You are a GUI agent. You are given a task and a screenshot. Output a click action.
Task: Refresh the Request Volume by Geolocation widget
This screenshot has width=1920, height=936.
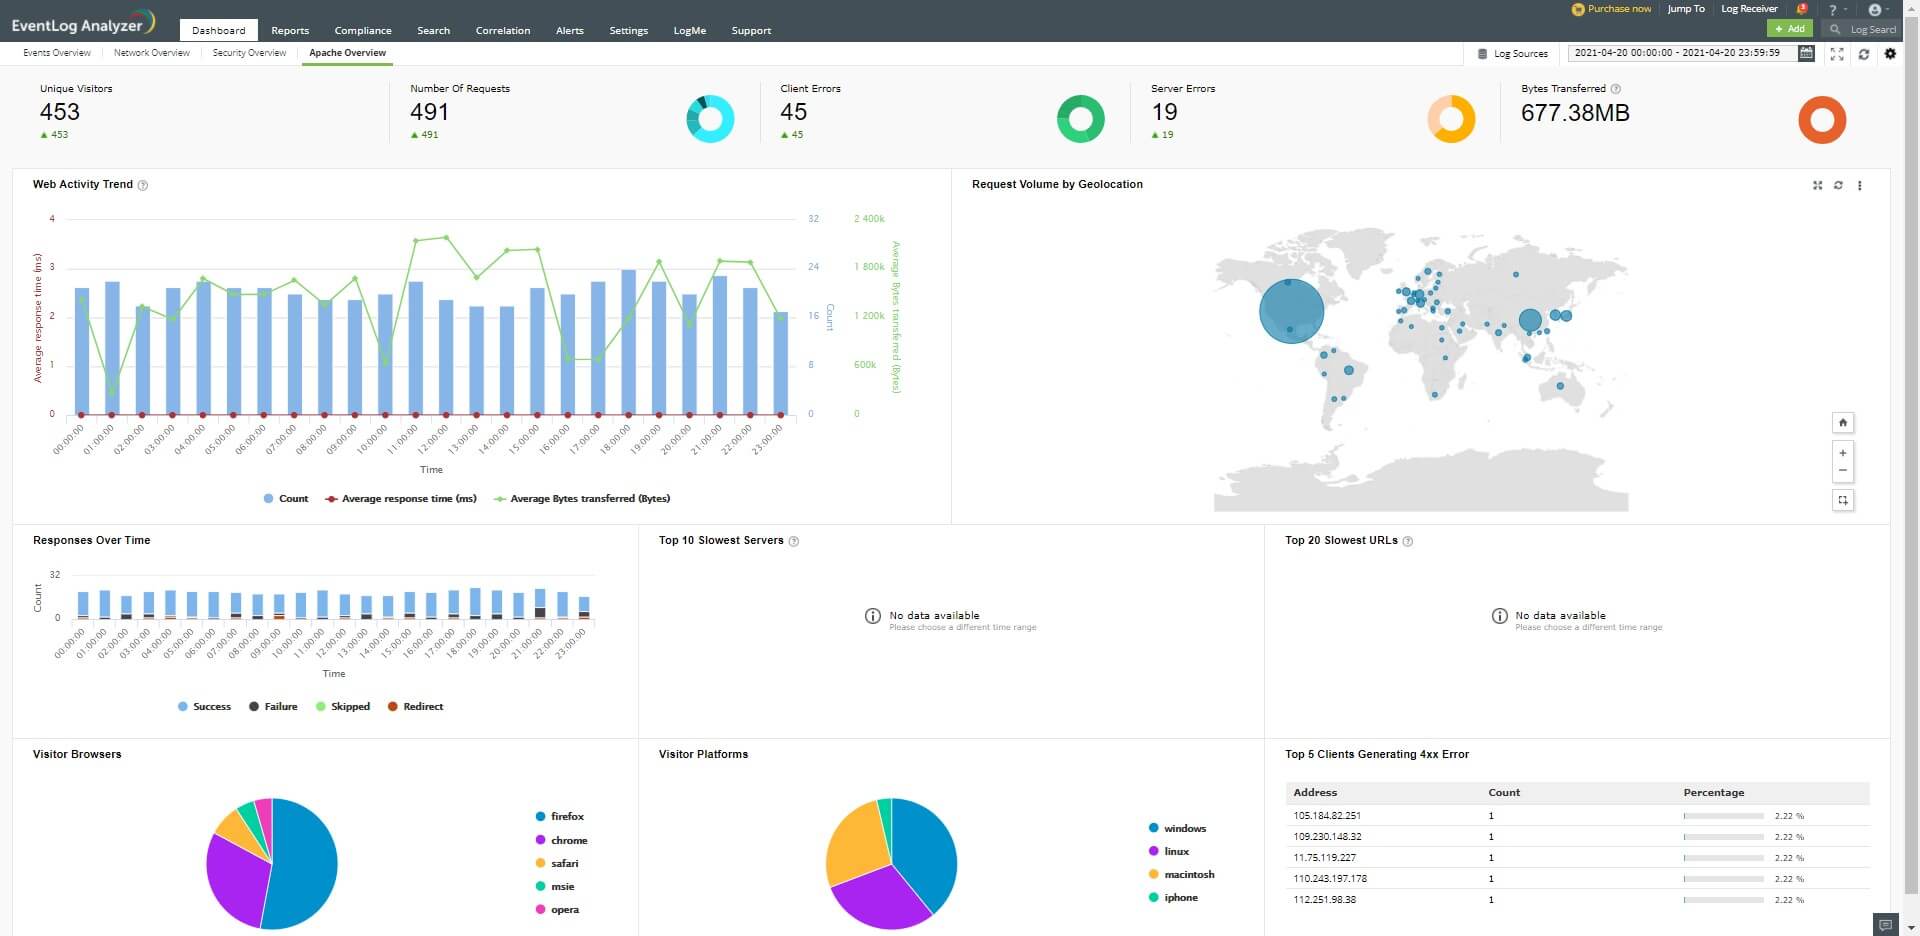[1838, 185]
